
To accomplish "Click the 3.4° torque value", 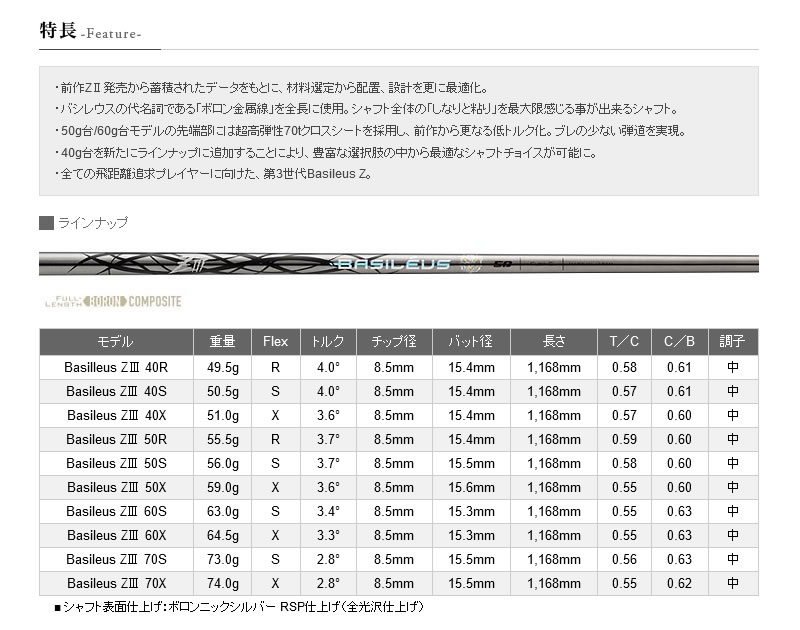I will (x=328, y=511).
